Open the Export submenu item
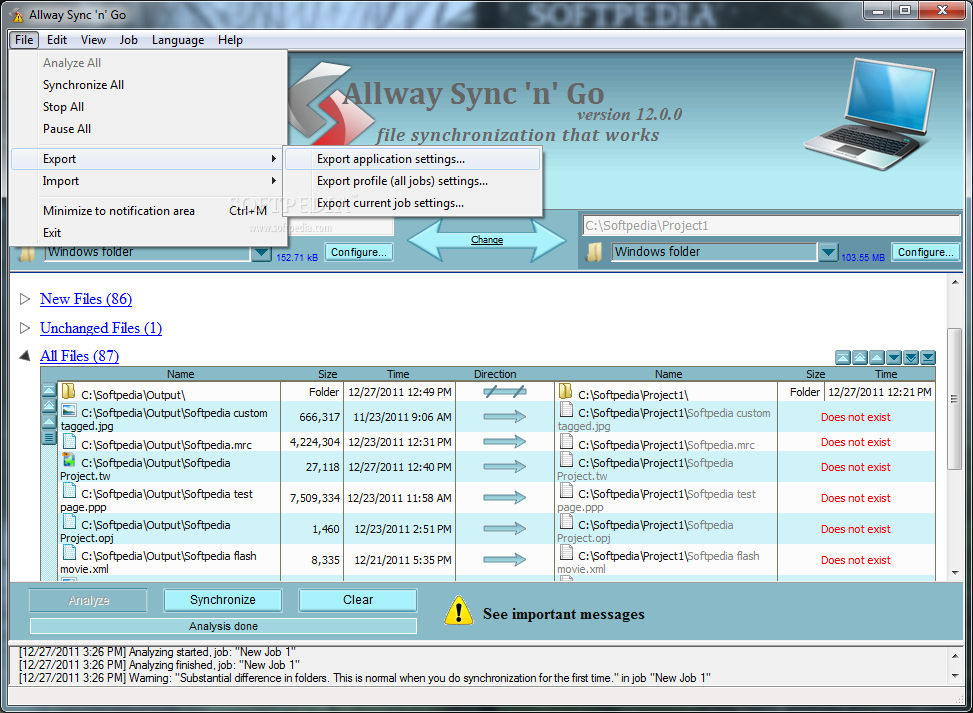Image resolution: width=973 pixels, height=713 pixels. tap(146, 159)
